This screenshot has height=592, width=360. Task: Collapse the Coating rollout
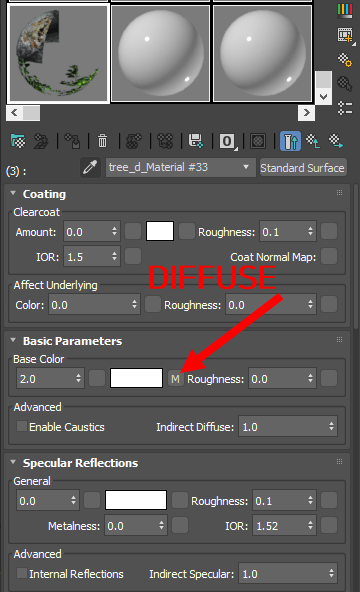point(13,193)
